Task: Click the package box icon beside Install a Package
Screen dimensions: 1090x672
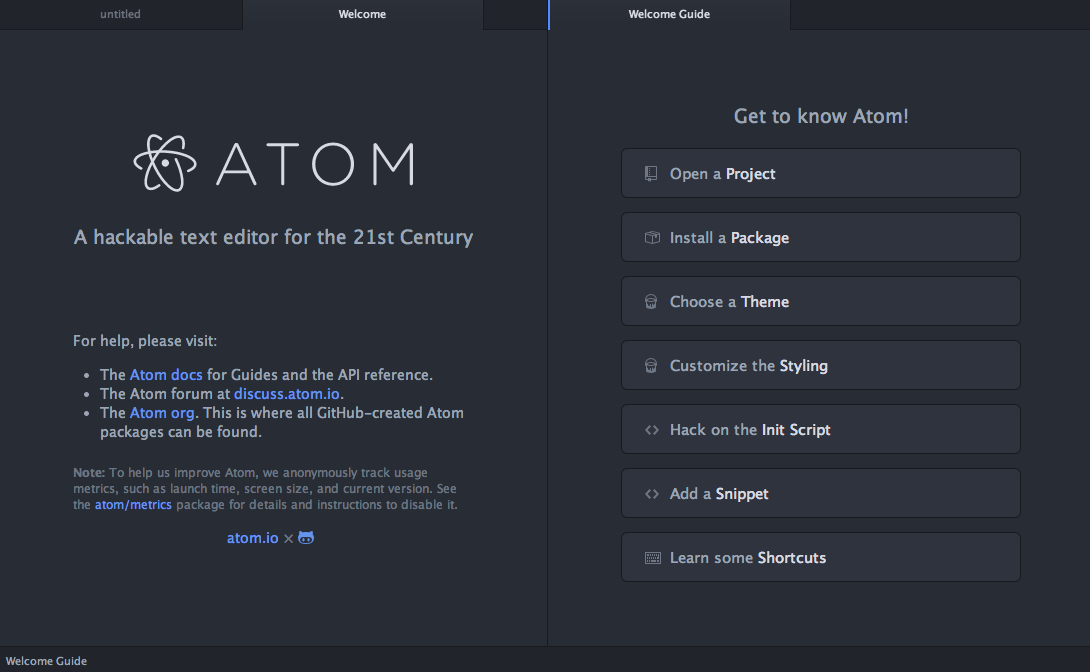Action: pos(652,238)
